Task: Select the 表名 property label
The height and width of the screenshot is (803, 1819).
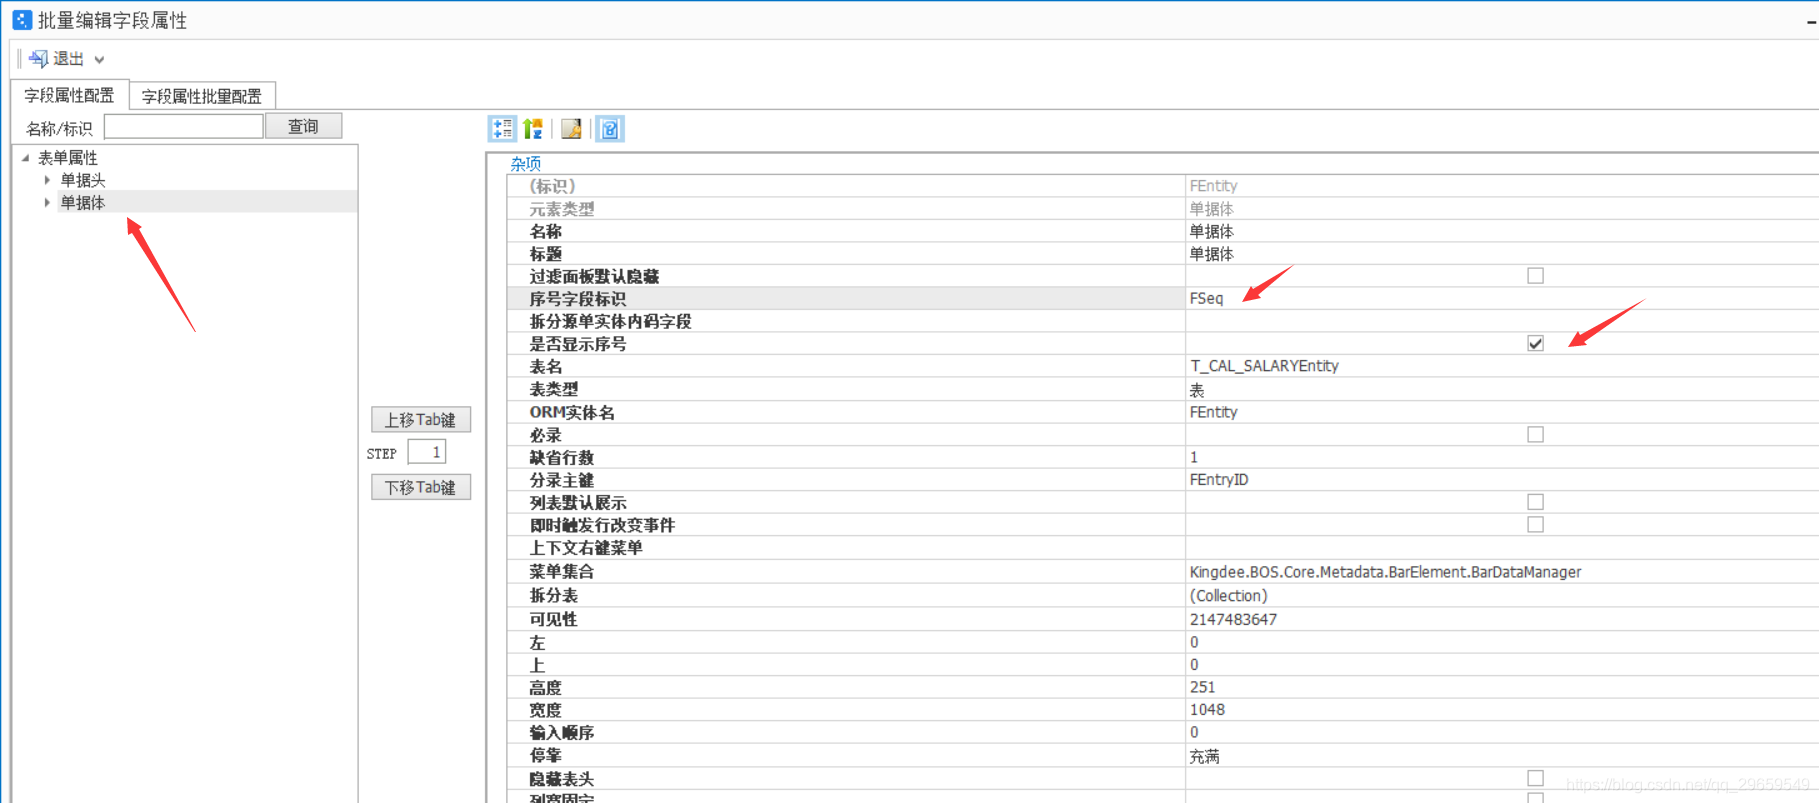Action: point(546,367)
